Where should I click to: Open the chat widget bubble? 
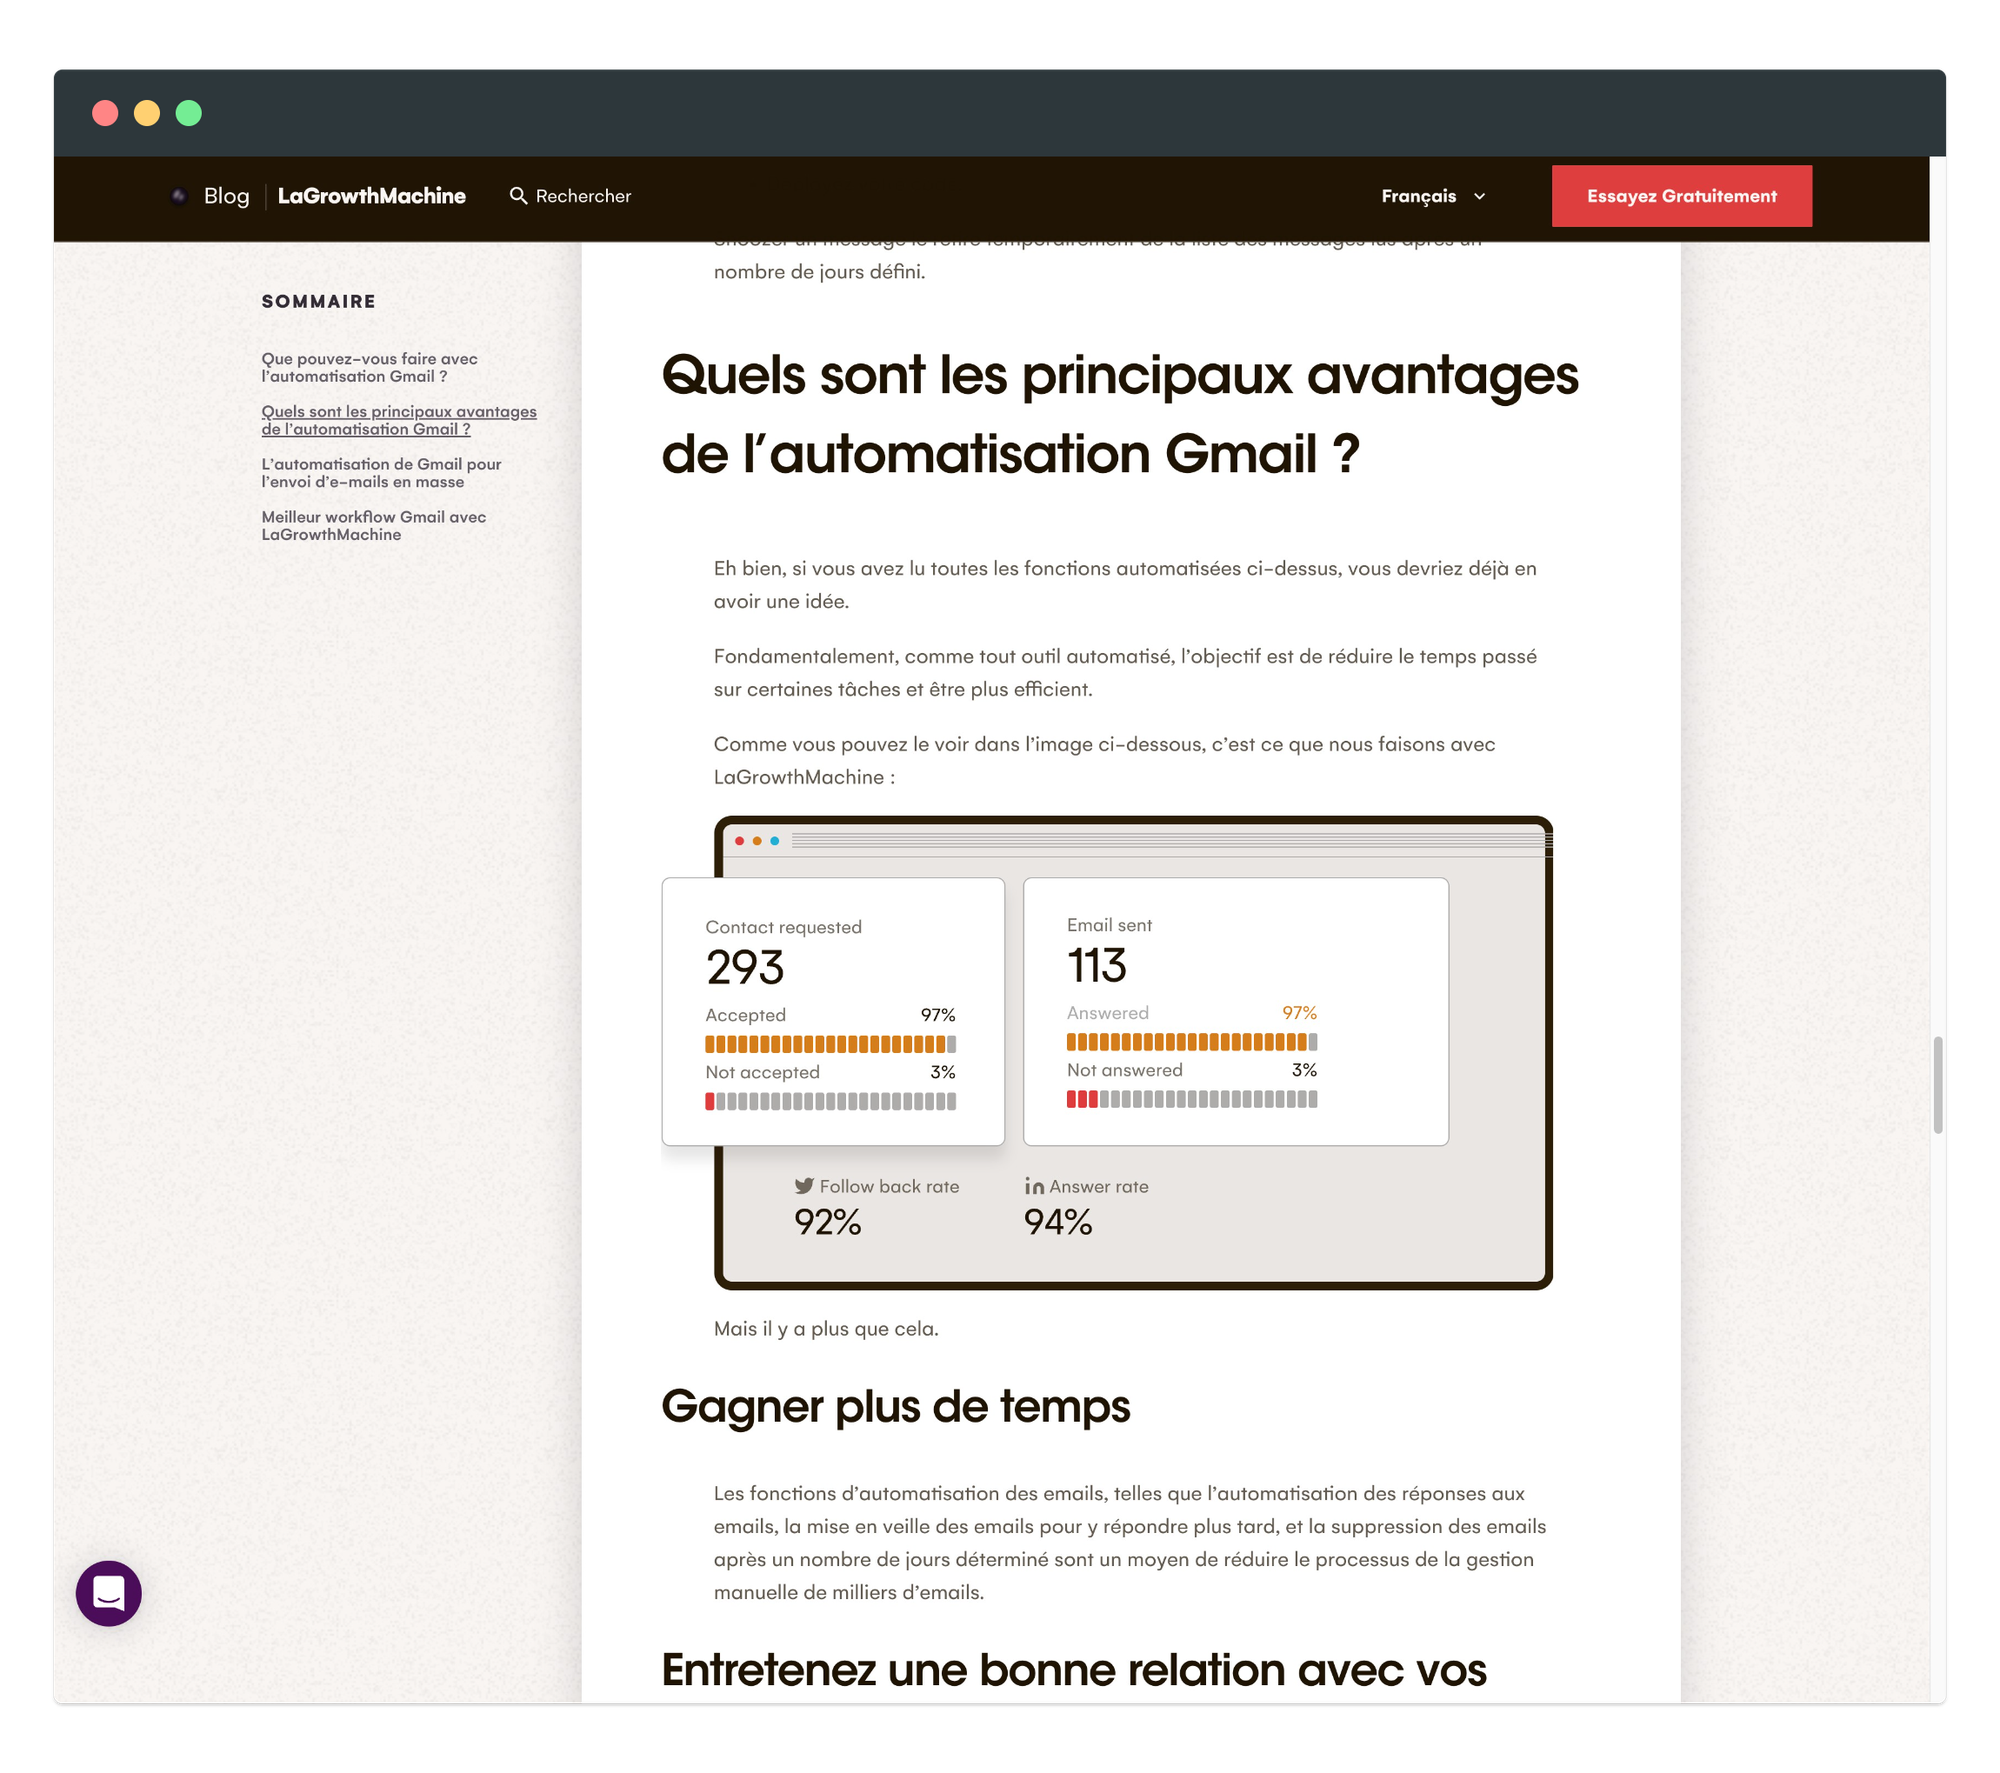click(109, 1593)
